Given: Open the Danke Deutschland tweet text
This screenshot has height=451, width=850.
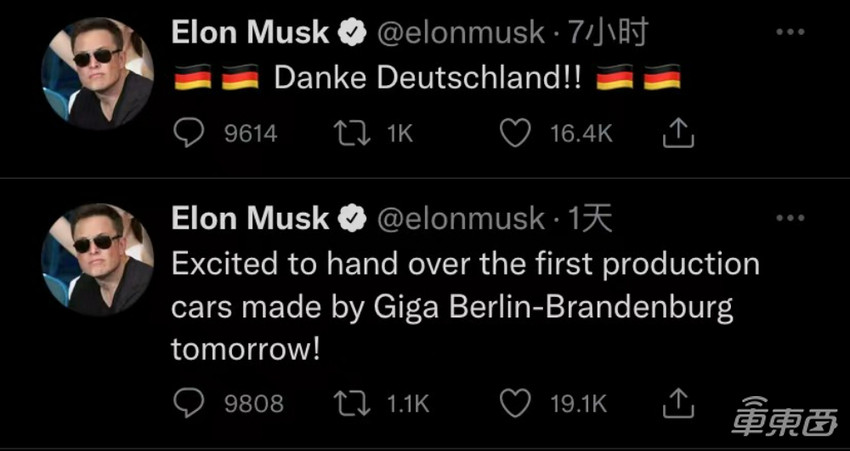Looking at the screenshot, I should tap(426, 79).
